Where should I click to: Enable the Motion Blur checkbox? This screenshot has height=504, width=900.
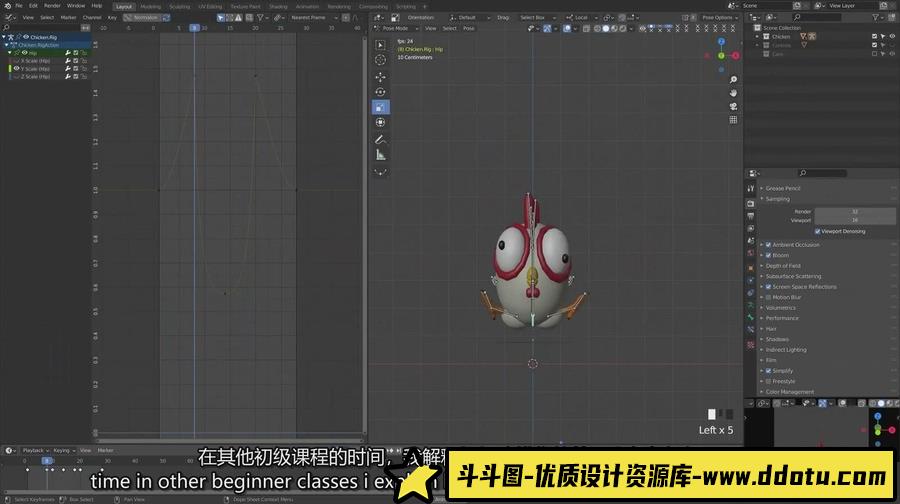pyautogui.click(x=768, y=297)
